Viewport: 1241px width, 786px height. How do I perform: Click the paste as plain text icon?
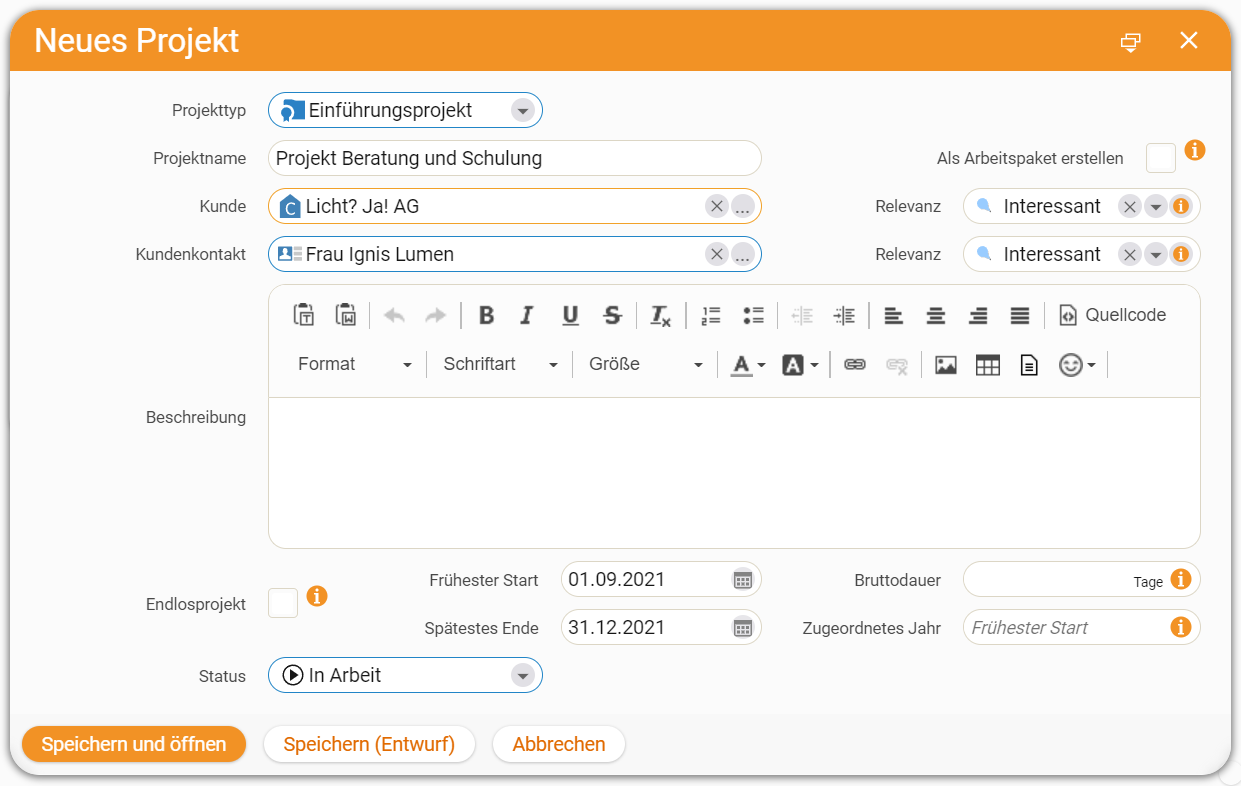pyautogui.click(x=304, y=315)
